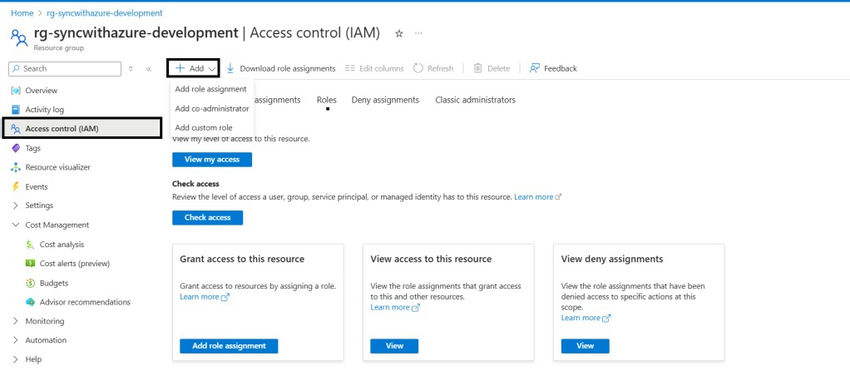This screenshot has width=850, height=376.
Task: Switch to the Deny assignments tab
Action: tap(385, 100)
